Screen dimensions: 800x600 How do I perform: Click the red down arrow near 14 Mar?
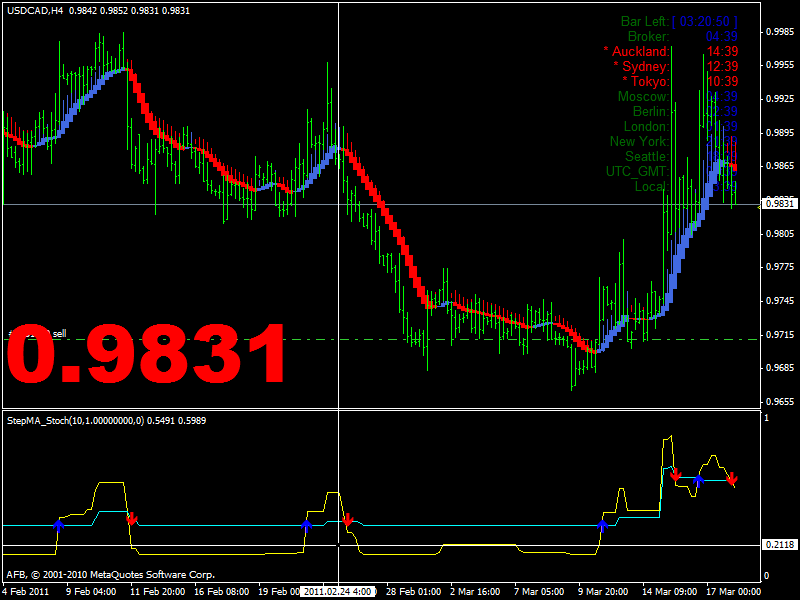[676, 474]
